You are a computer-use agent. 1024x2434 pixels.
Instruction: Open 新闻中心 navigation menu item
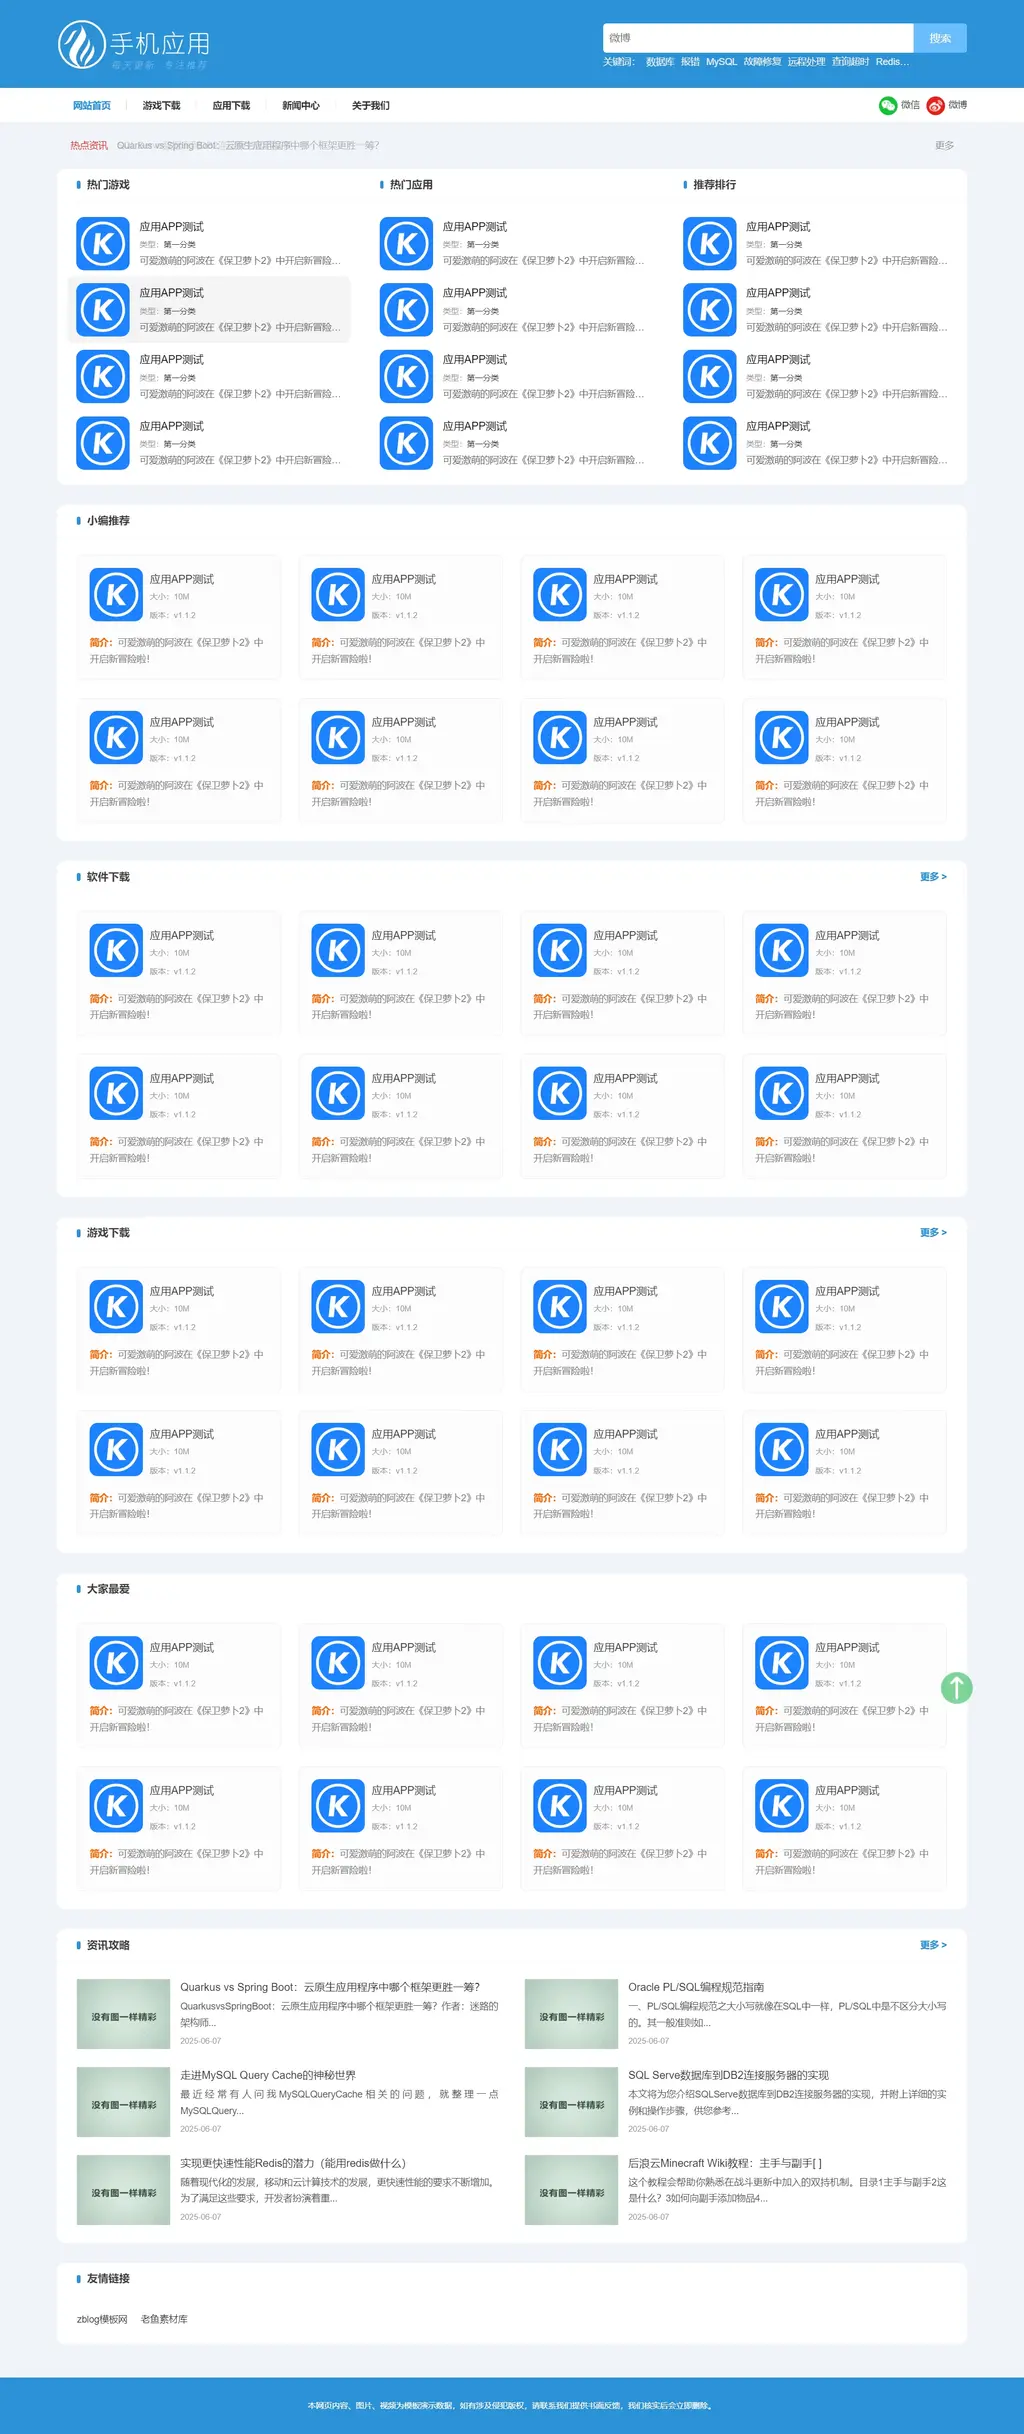[300, 106]
